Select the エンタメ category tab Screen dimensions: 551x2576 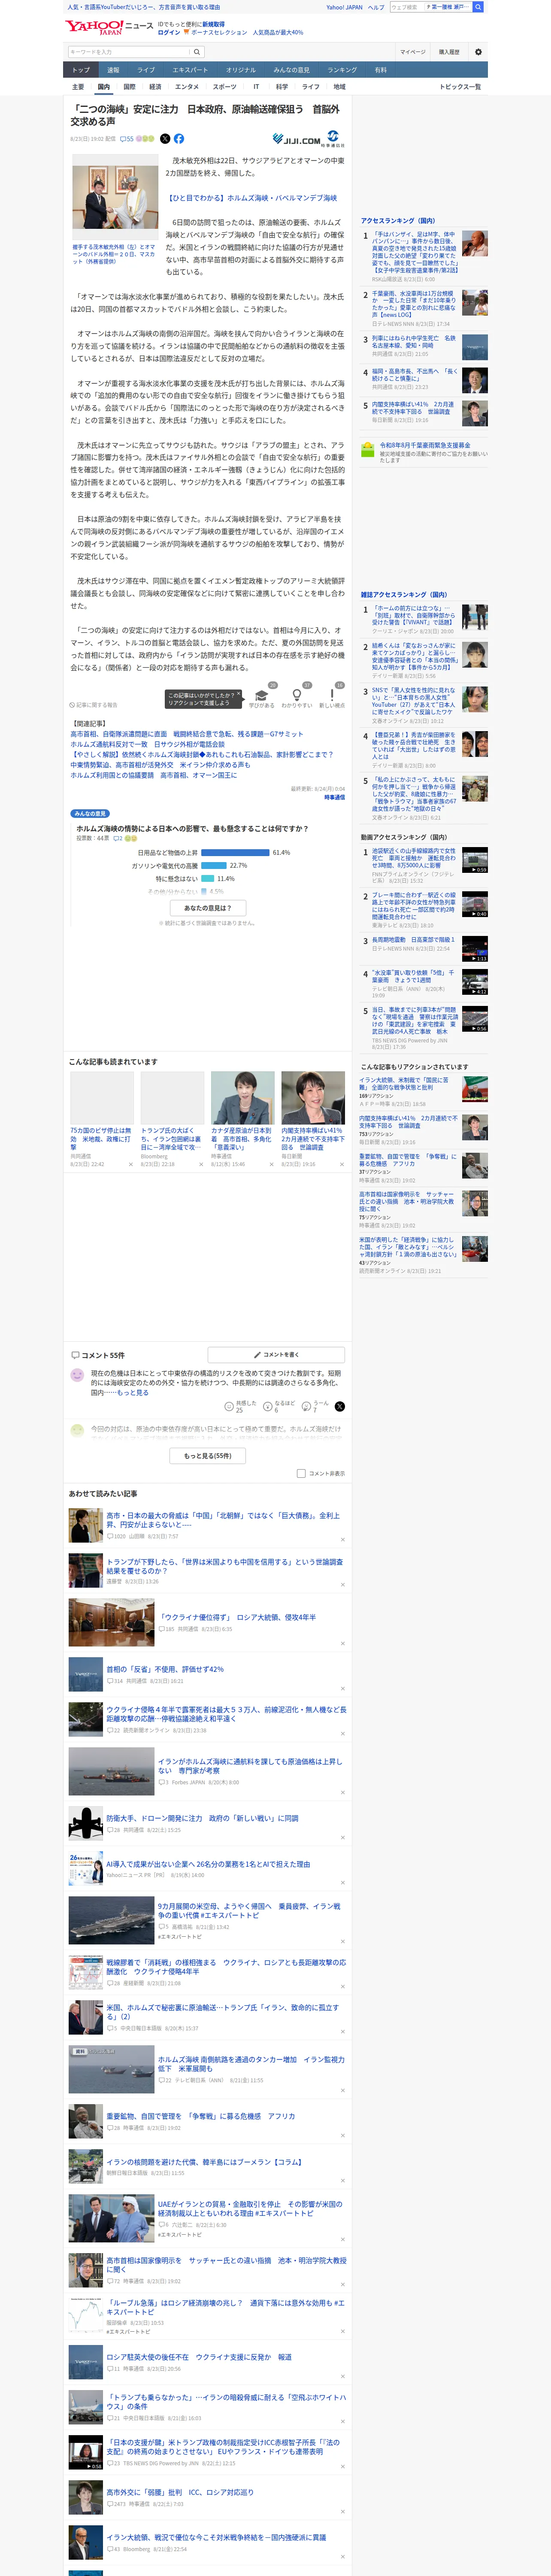point(187,87)
